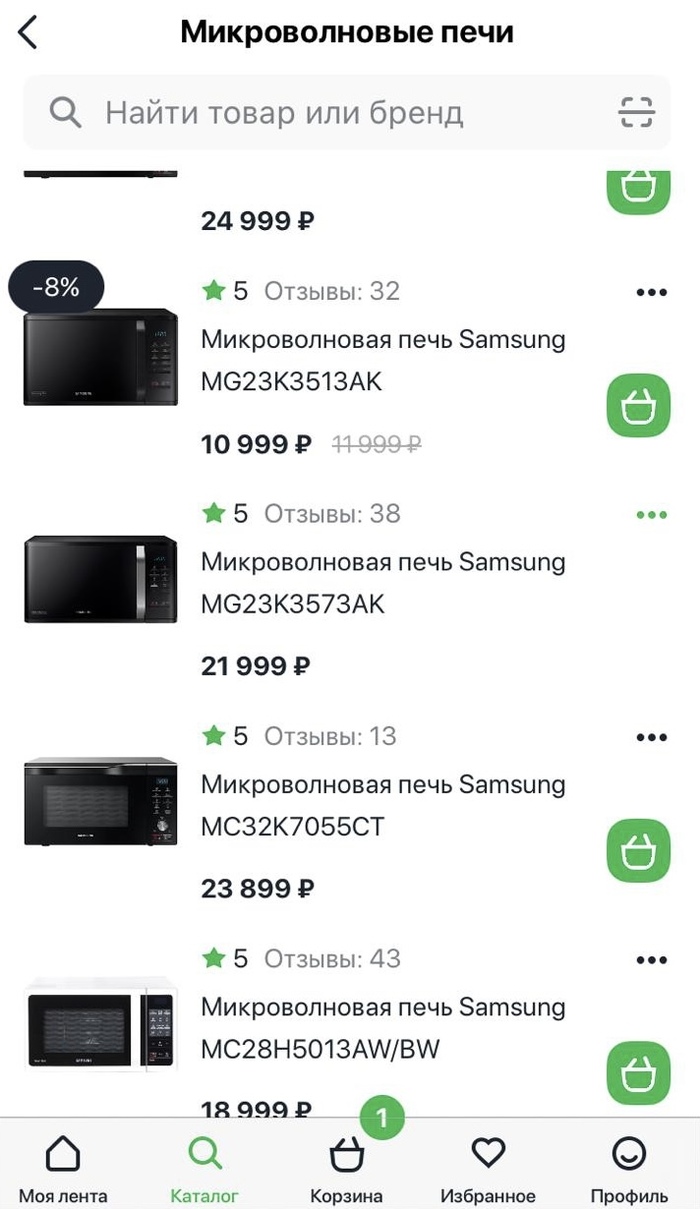Open the green three-dots menu for MG23K3573AK
Screen dimensions: 700x1209
point(651,515)
